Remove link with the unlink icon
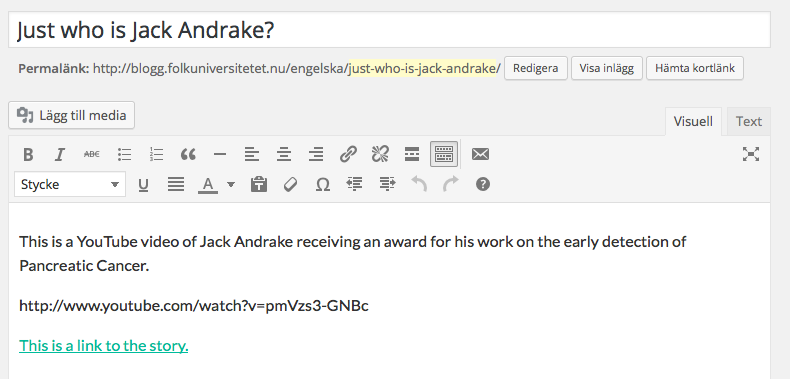Viewport: 790px width, 379px height. [x=380, y=154]
